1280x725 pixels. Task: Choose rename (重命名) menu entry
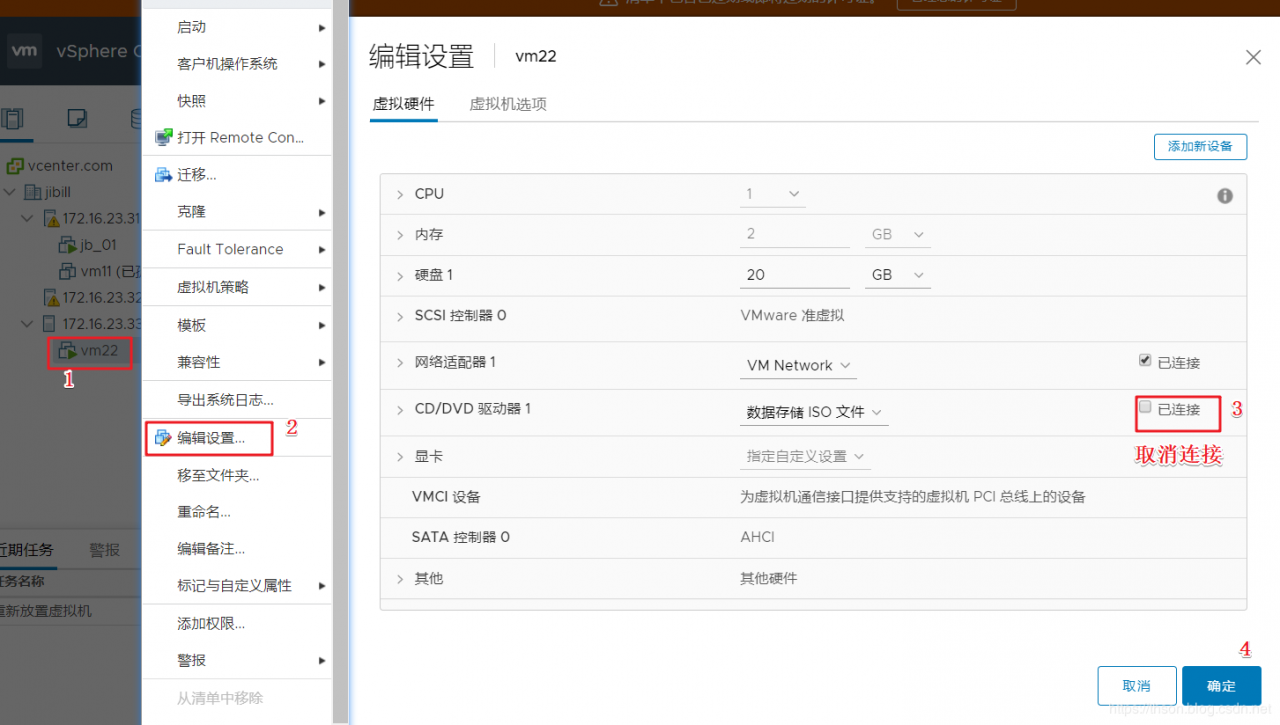[237, 512]
